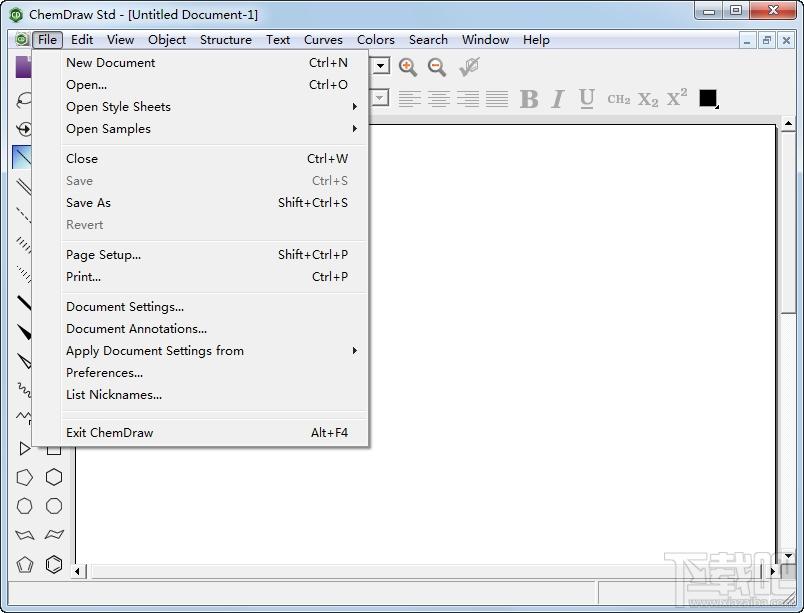
Task: Select the cyclohexane chair ring tool
Action: point(24,535)
